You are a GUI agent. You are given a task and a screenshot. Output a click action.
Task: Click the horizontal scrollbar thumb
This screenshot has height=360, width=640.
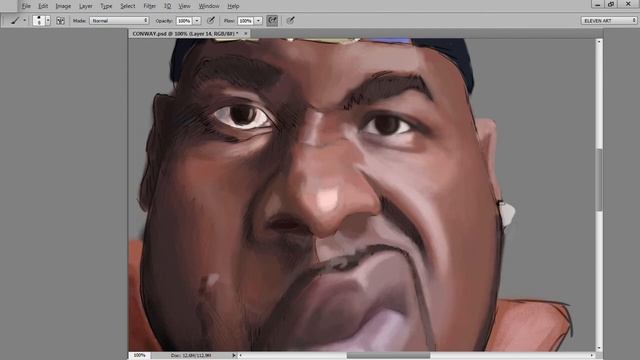(x=388, y=356)
